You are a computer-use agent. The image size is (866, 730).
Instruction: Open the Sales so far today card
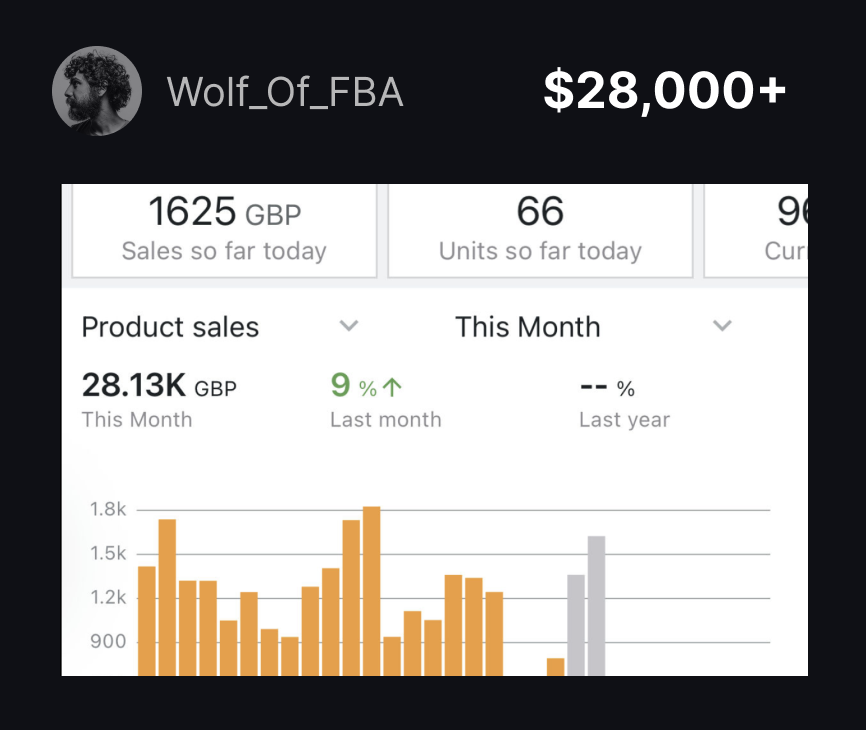[224, 230]
